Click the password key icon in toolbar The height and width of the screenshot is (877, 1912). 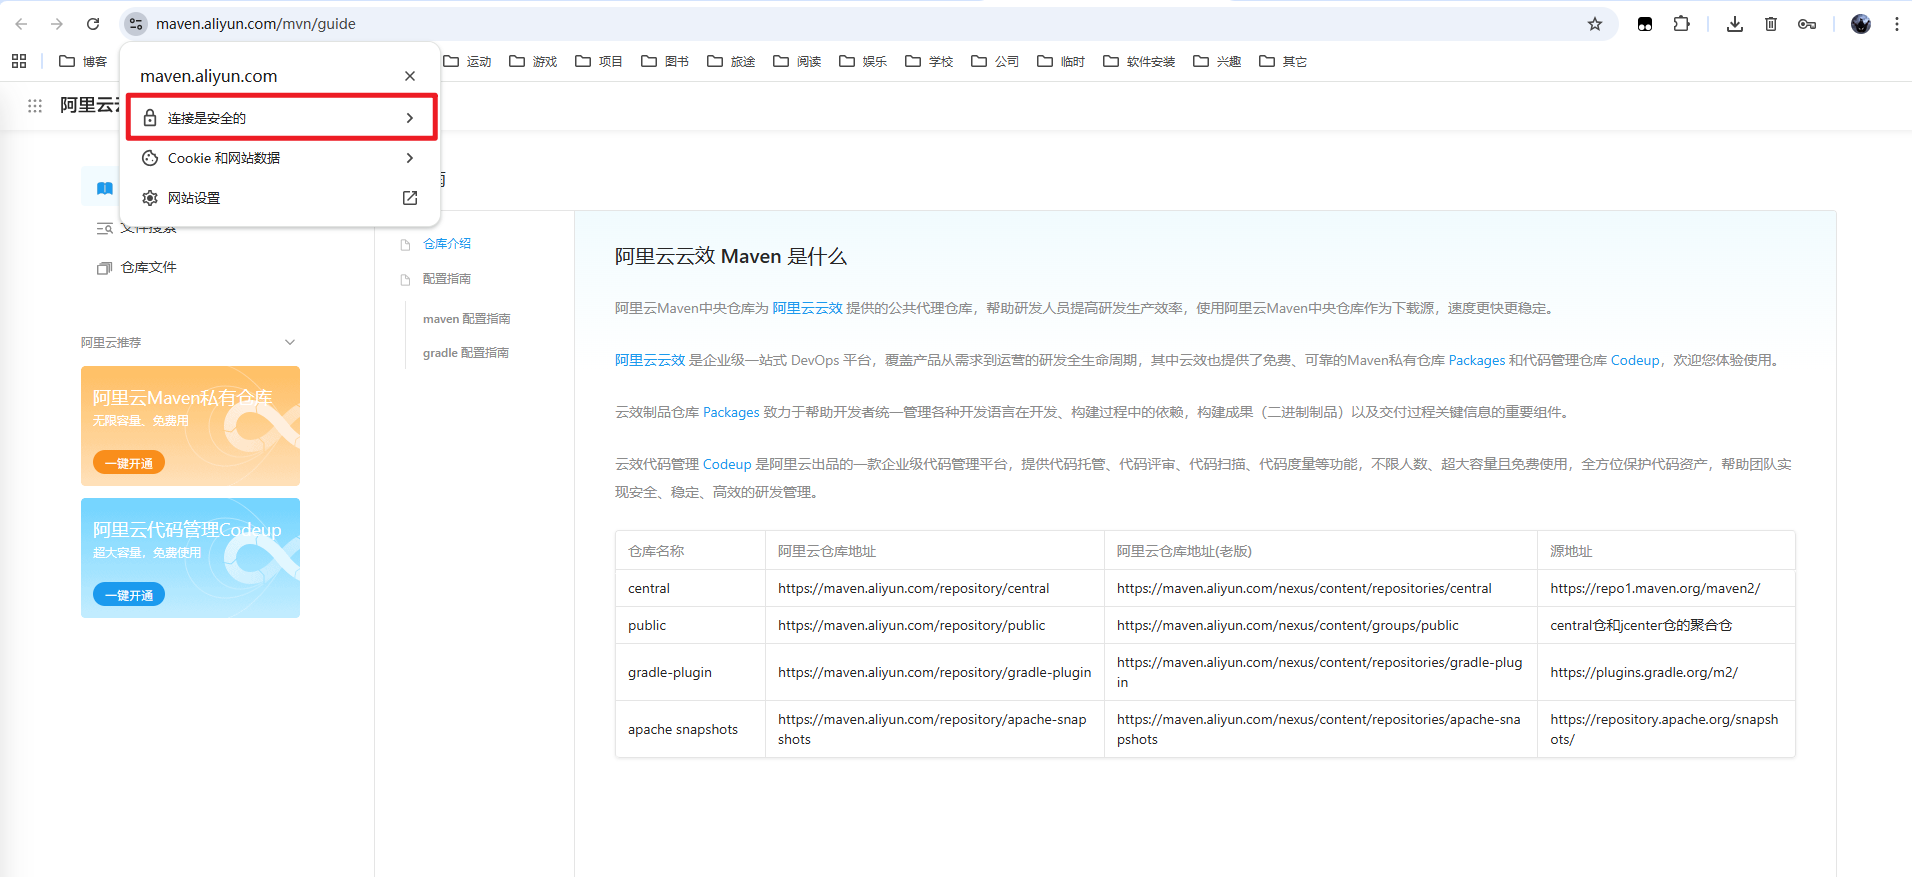(x=1807, y=24)
